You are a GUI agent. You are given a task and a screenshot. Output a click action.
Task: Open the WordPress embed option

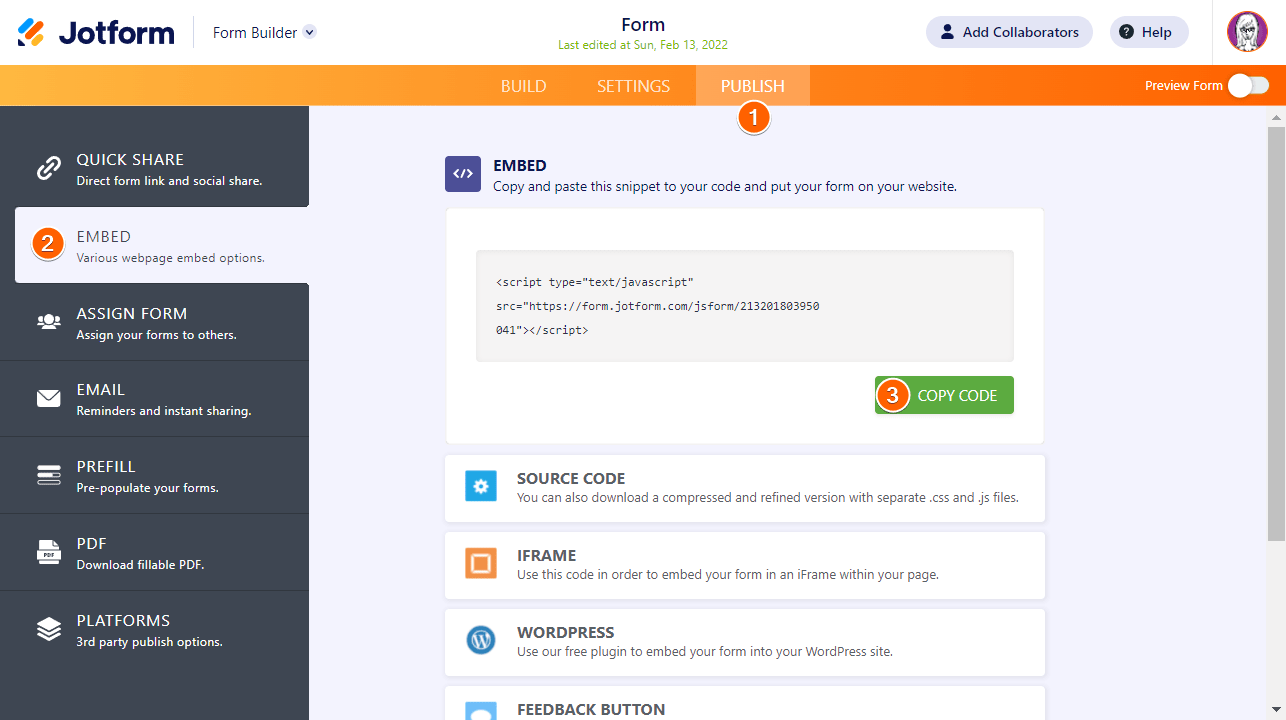pyautogui.click(x=745, y=642)
